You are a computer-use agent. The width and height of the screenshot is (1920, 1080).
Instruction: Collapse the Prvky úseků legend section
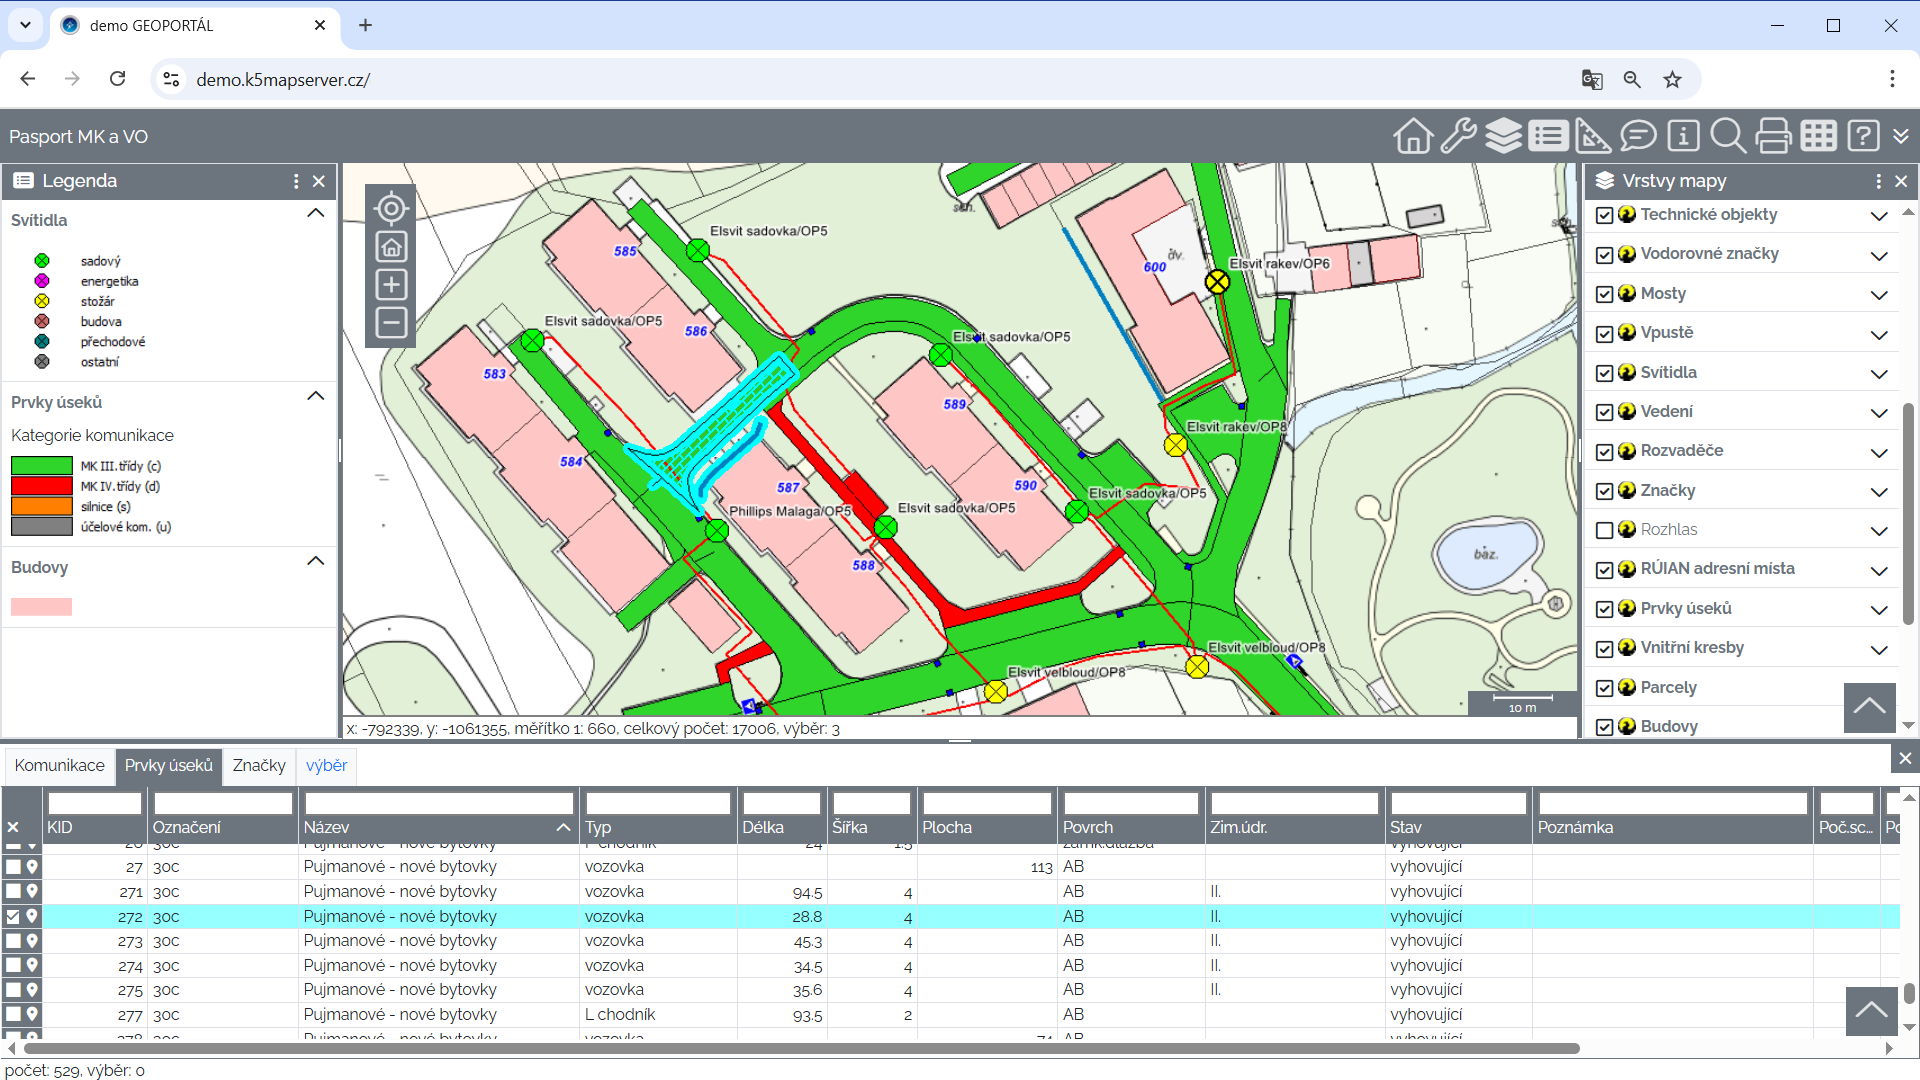pyautogui.click(x=316, y=396)
